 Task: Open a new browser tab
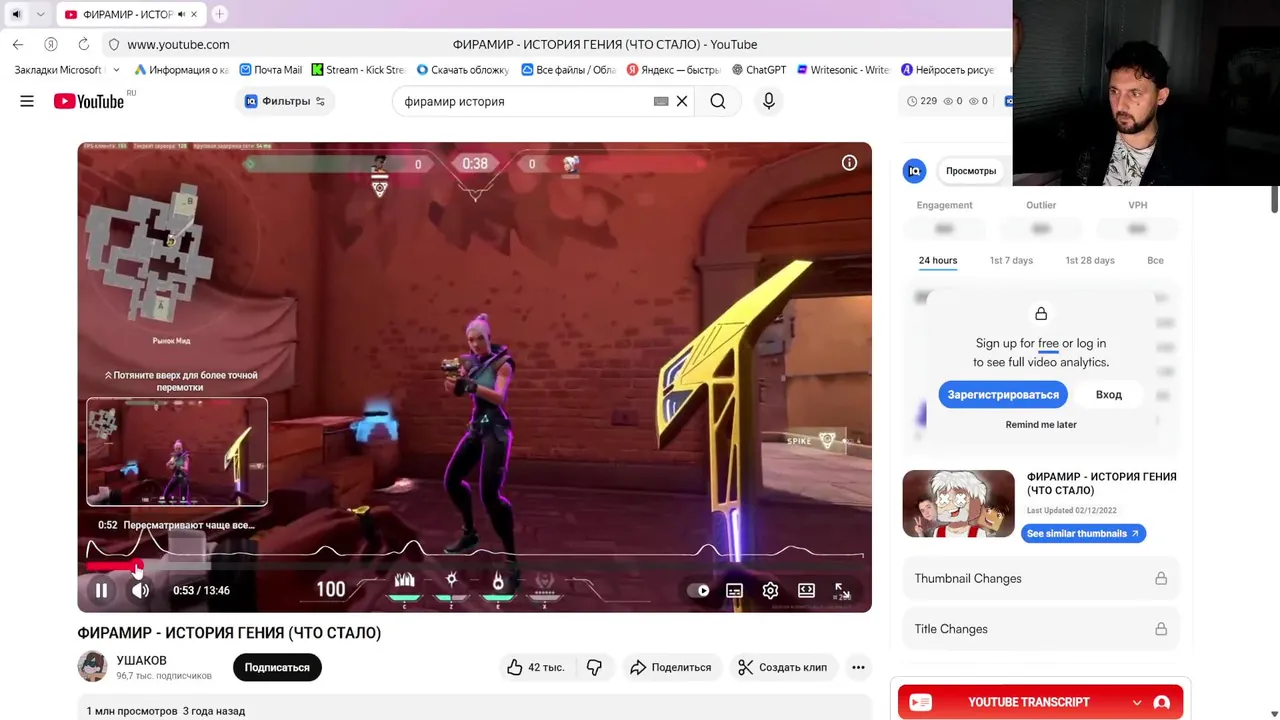coord(219,14)
